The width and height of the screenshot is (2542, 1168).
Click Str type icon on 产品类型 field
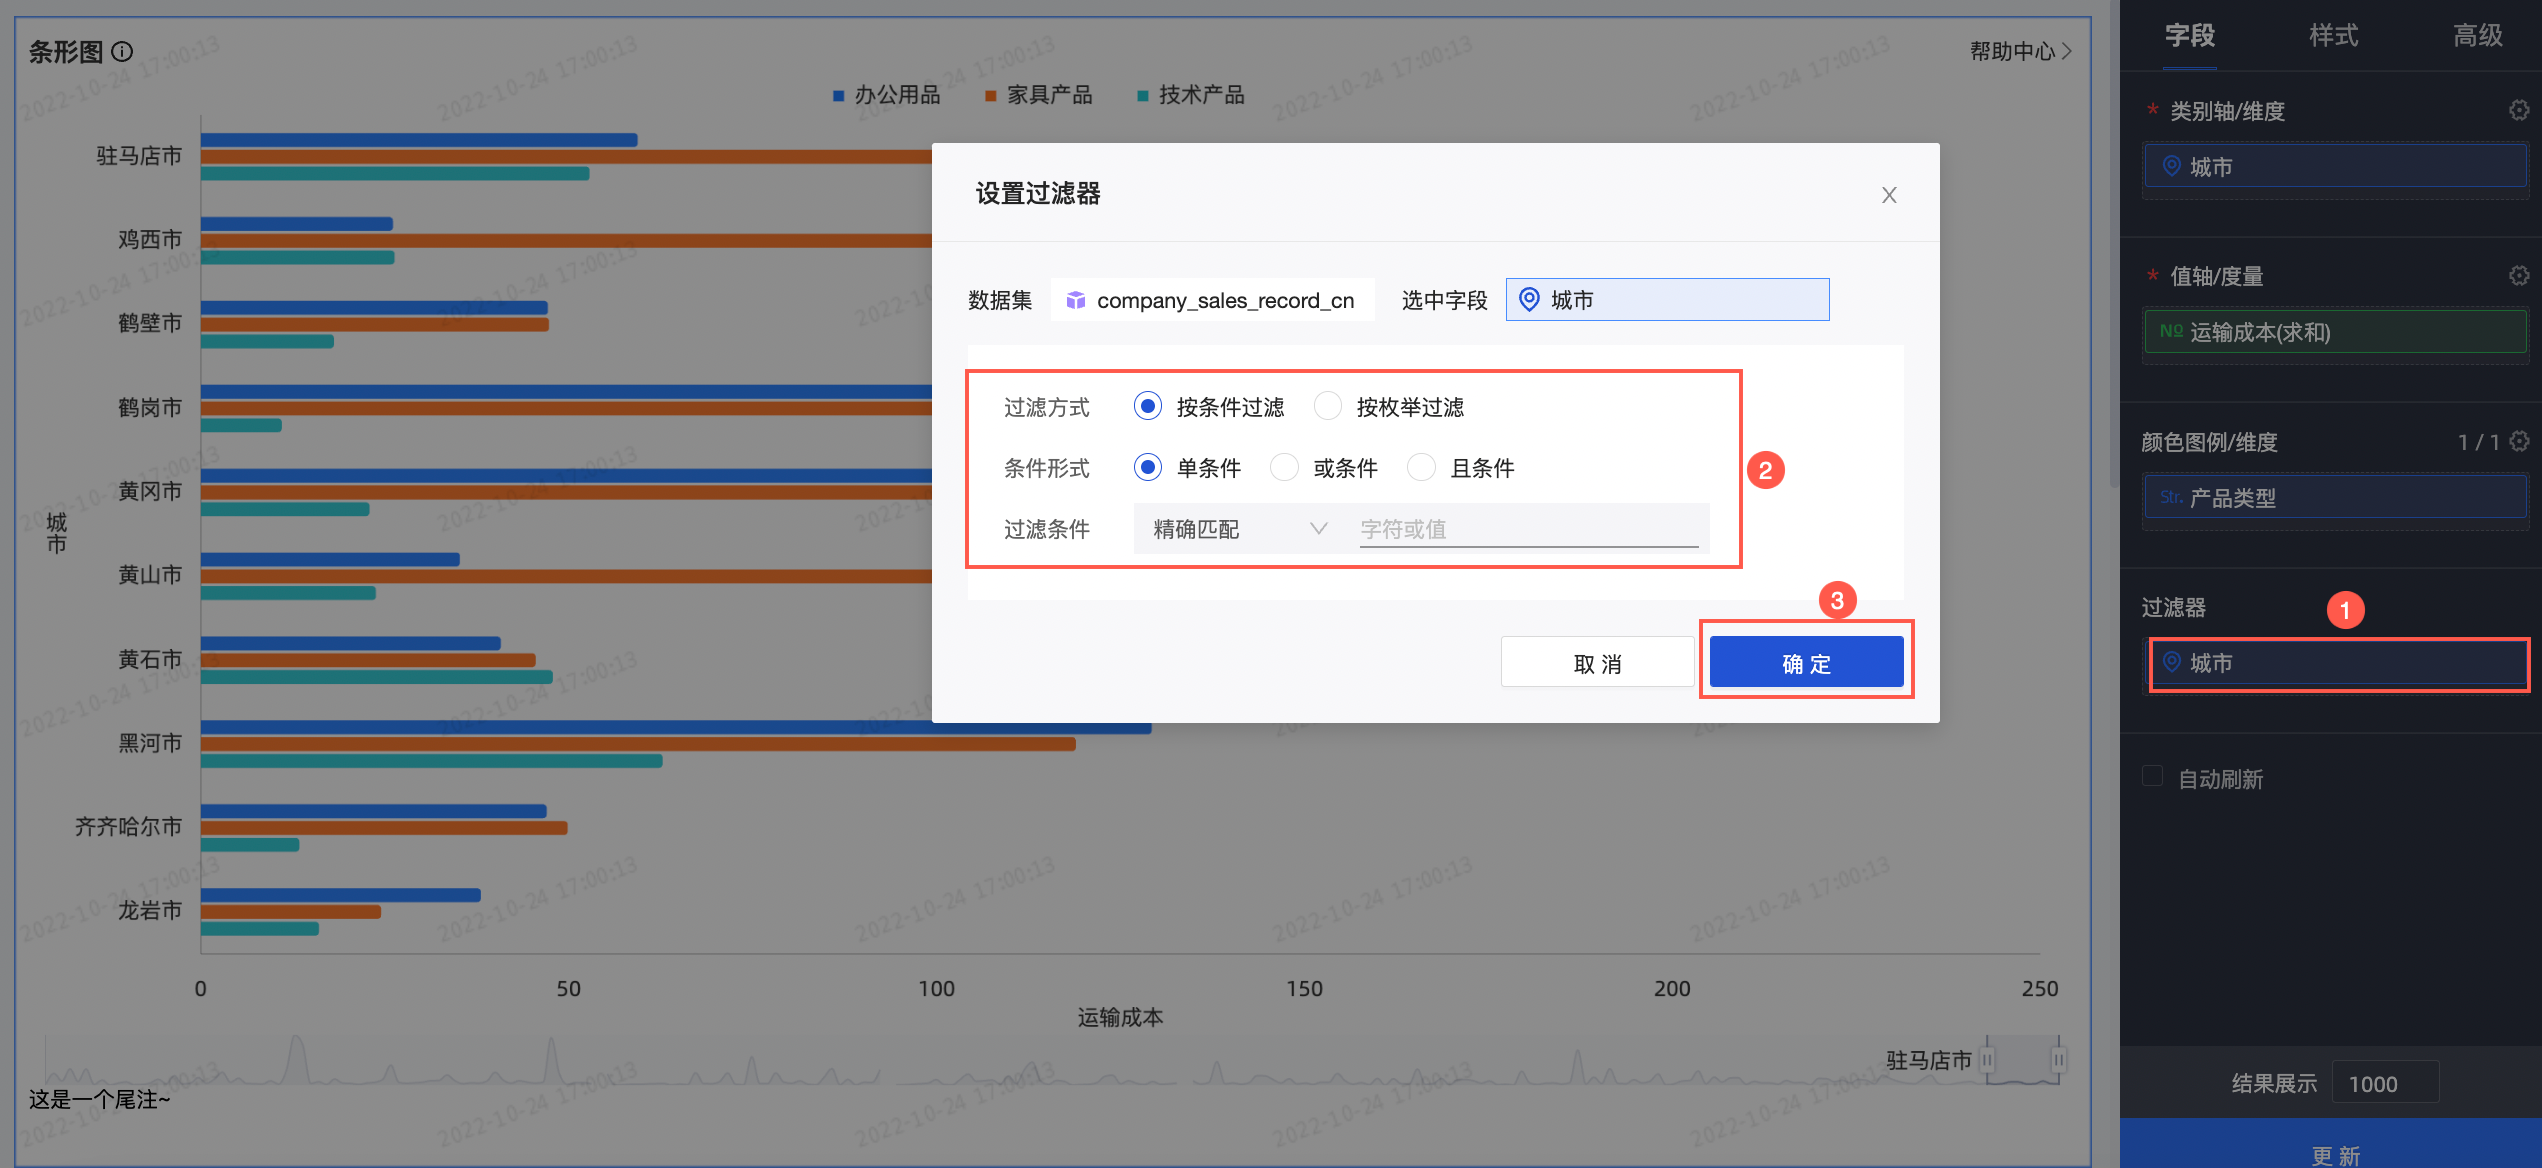[2170, 497]
